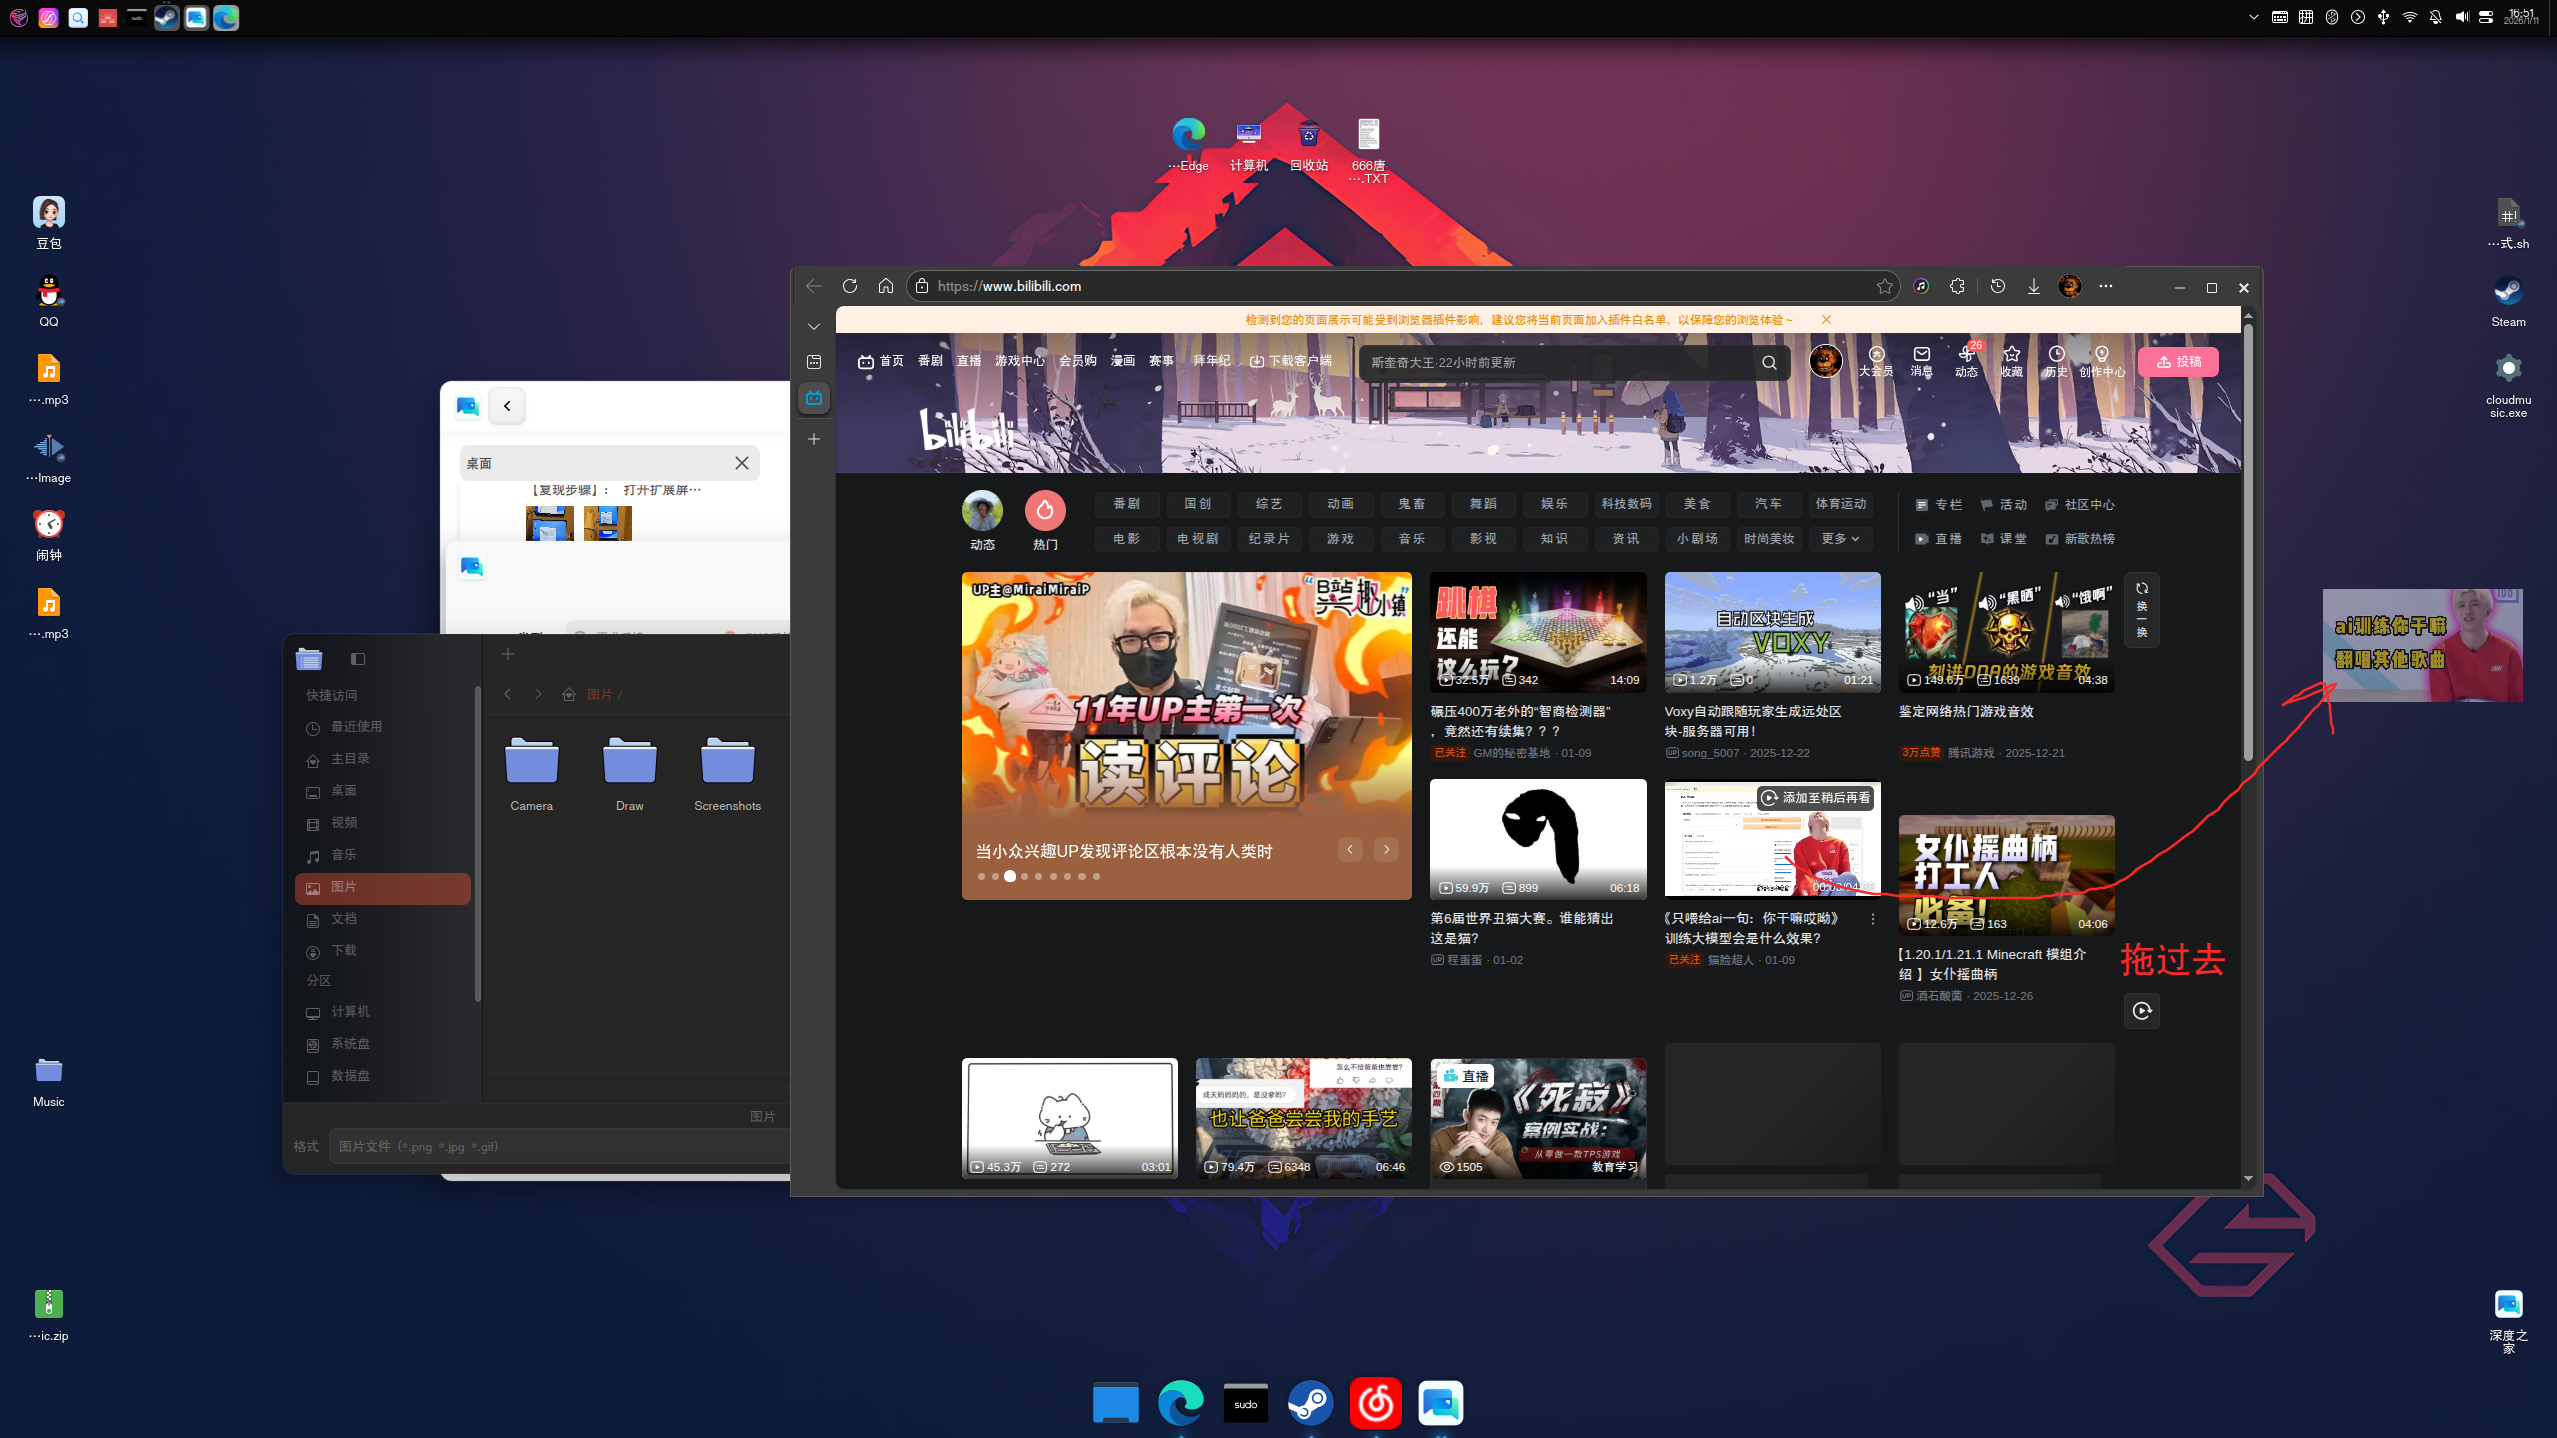
Task: Select the 科技数码 category button
Action: tap(1626, 504)
